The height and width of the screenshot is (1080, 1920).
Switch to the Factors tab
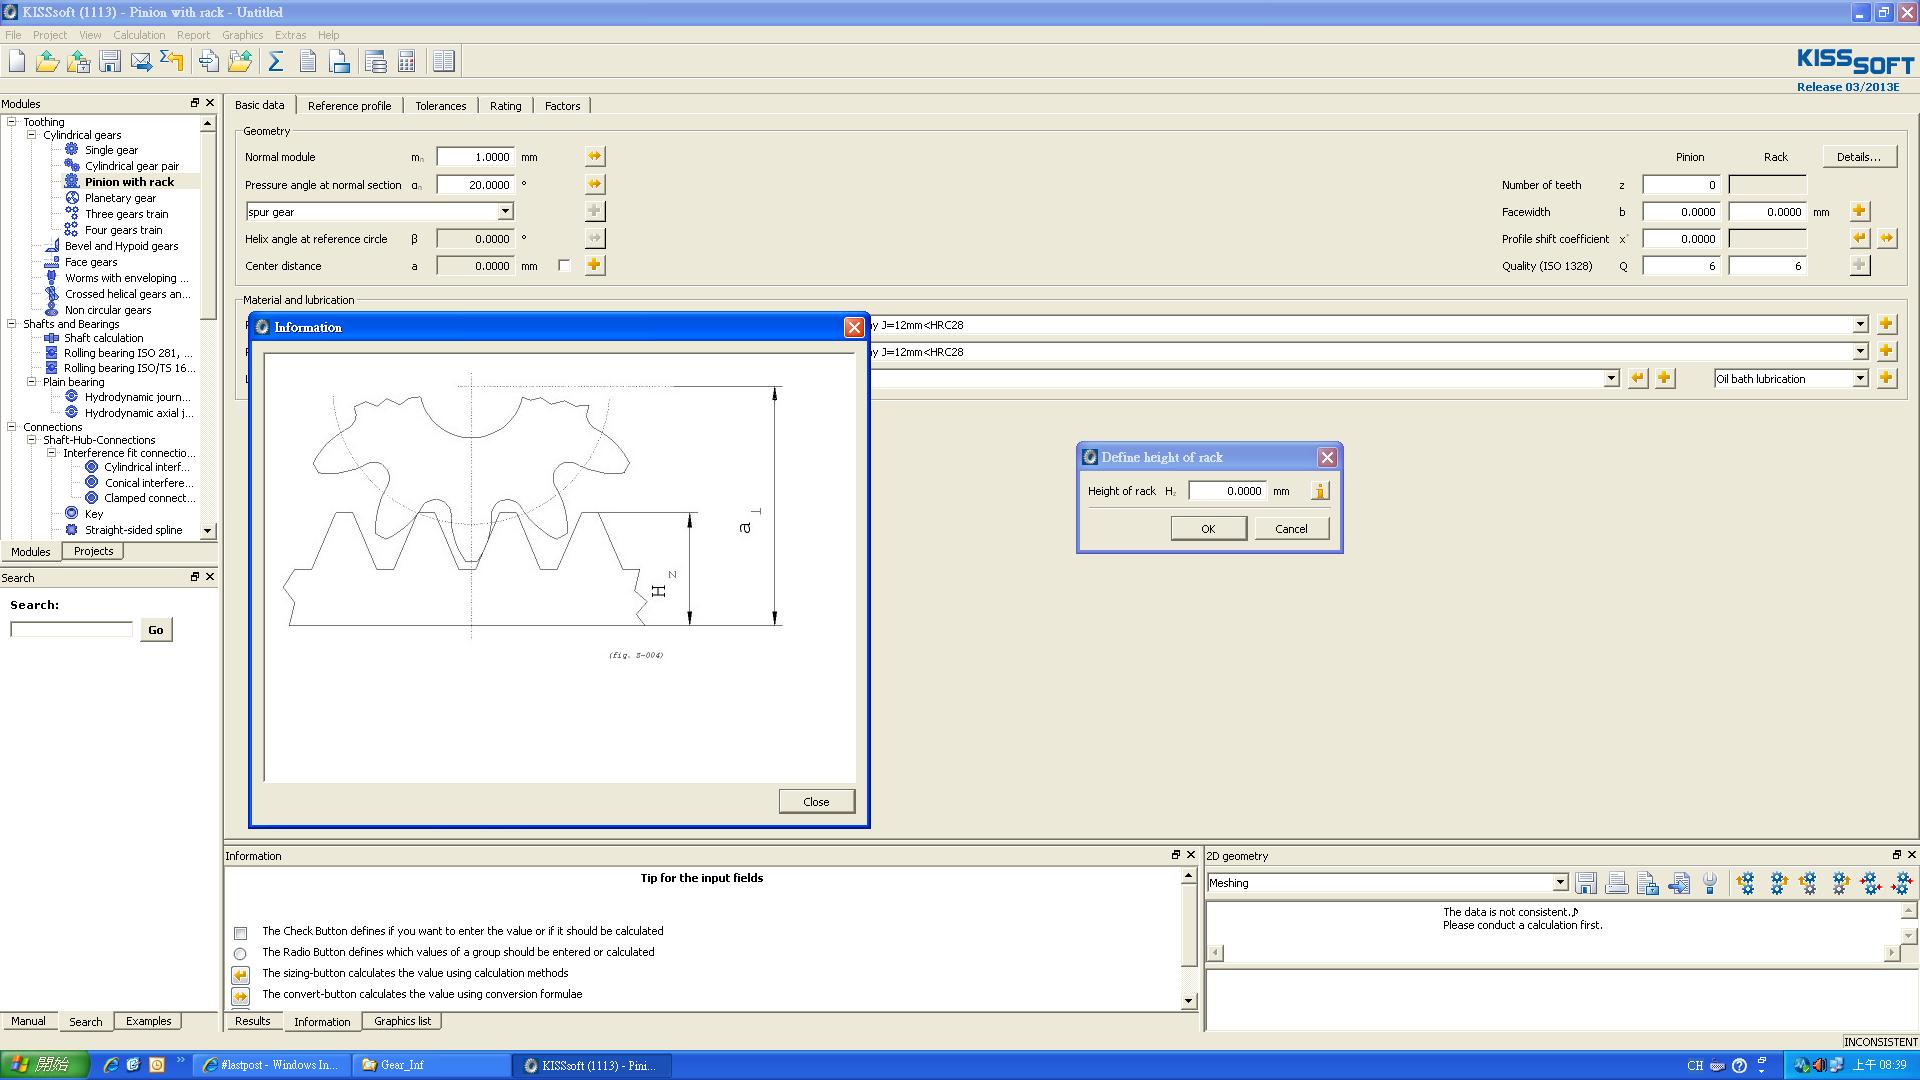[x=562, y=106]
